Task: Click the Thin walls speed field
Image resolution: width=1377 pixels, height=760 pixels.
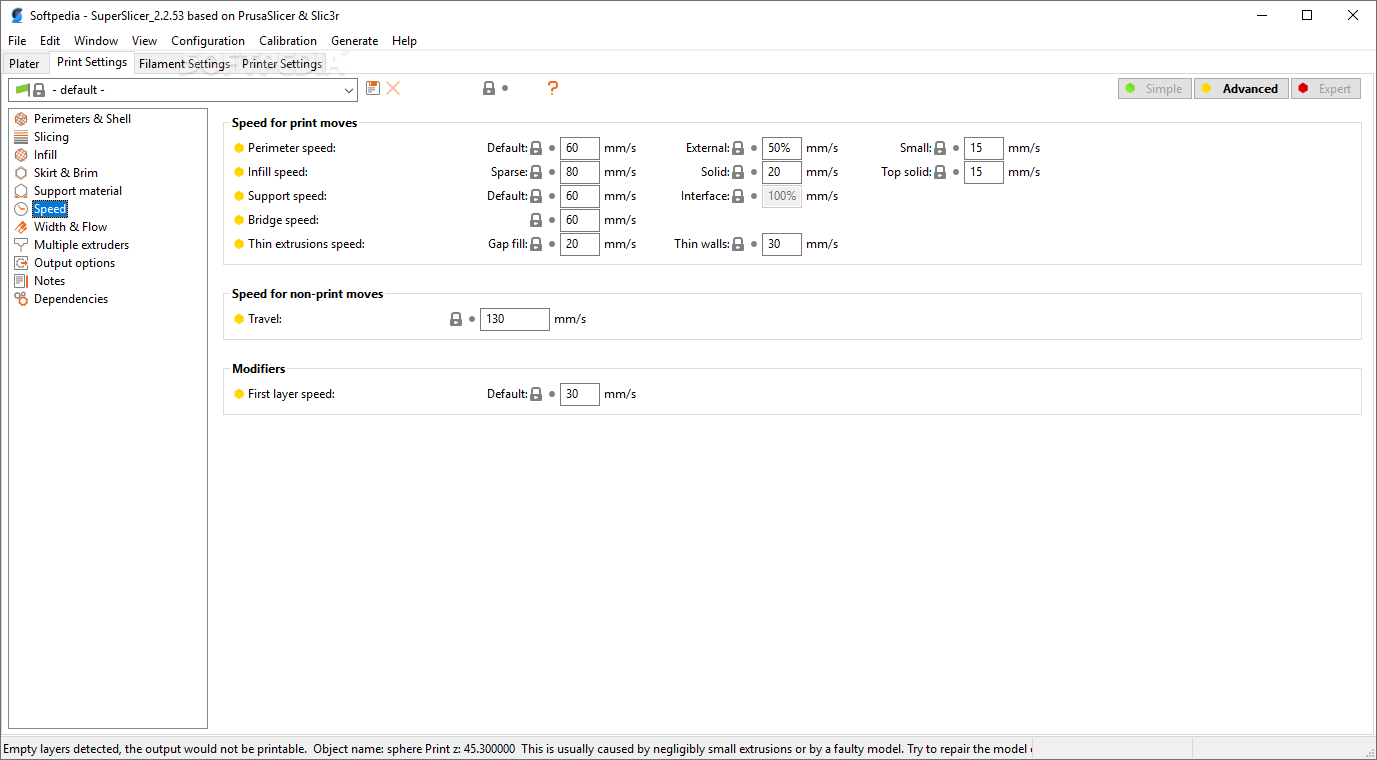Action: point(782,244)
